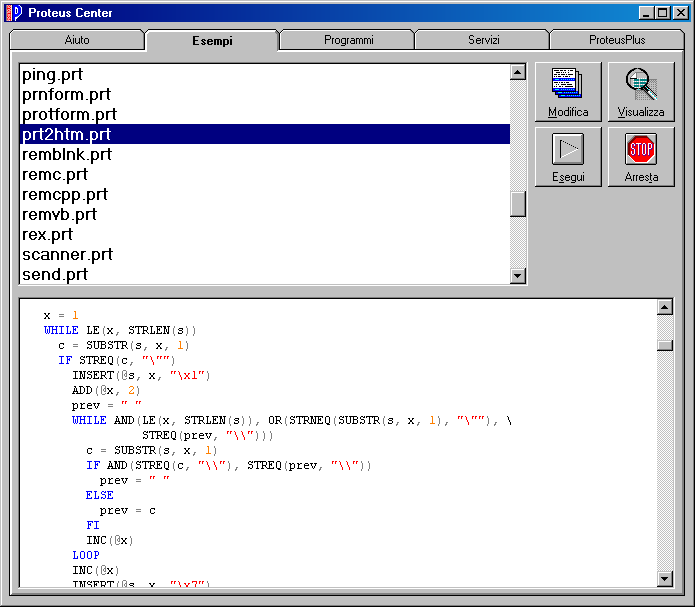Image resolution: width=695 pixels, height=607 pixels.
Task: Choose protform.prt from the list
Action: click(265, 114)
